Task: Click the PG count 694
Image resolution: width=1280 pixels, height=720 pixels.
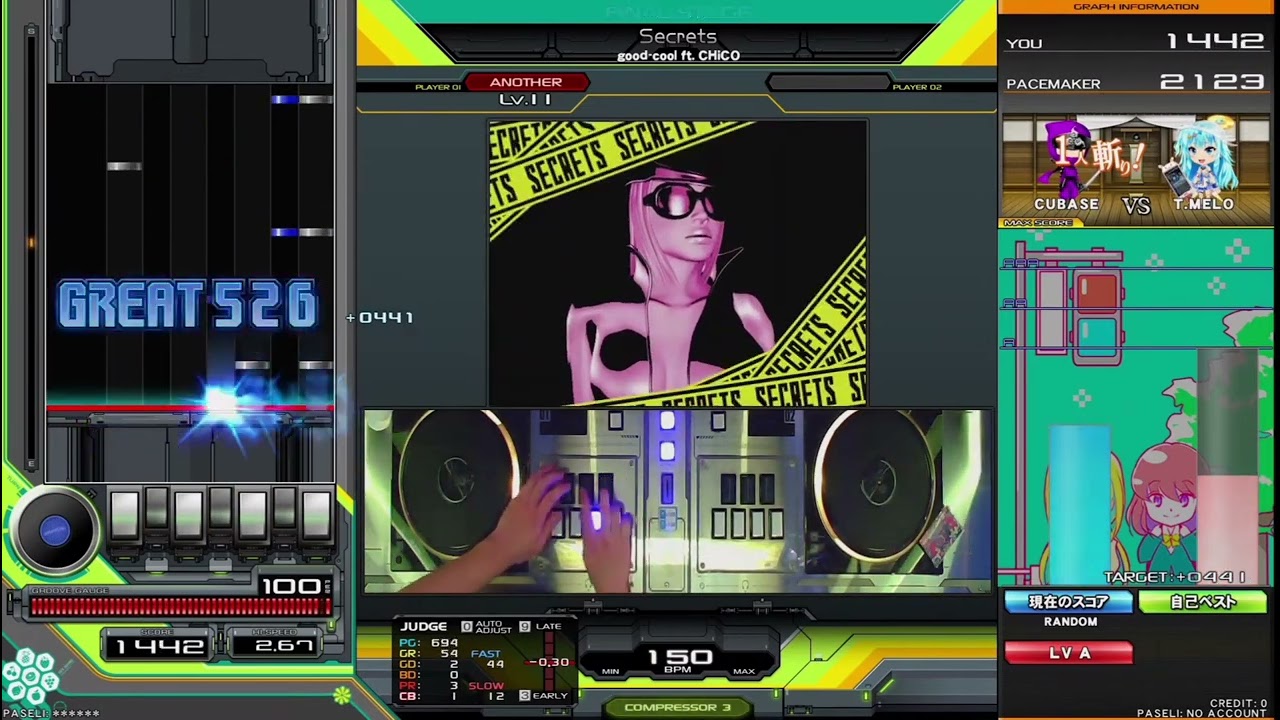Action: coord(443,642)
